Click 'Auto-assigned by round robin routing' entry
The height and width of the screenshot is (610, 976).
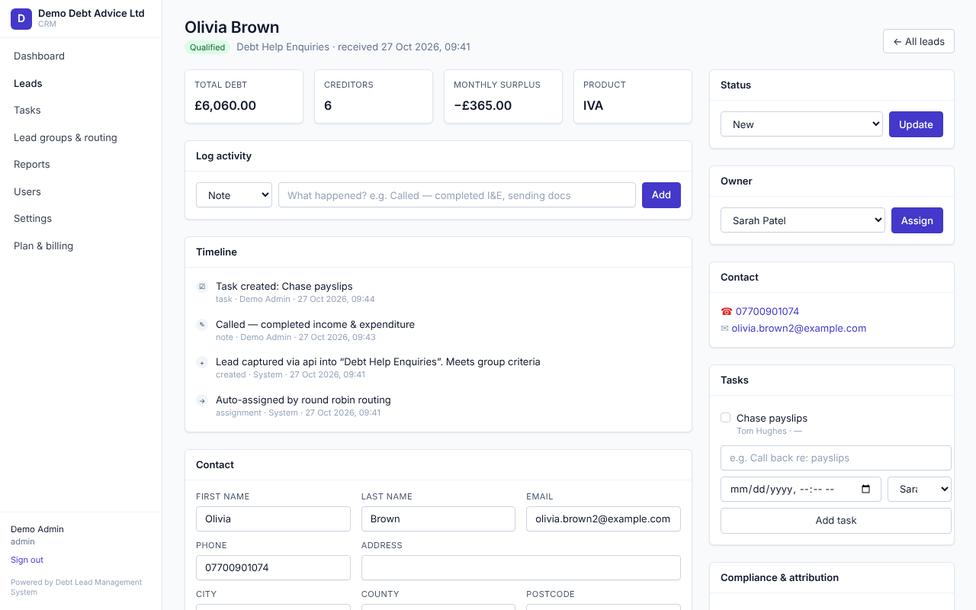tap(303, 400)
